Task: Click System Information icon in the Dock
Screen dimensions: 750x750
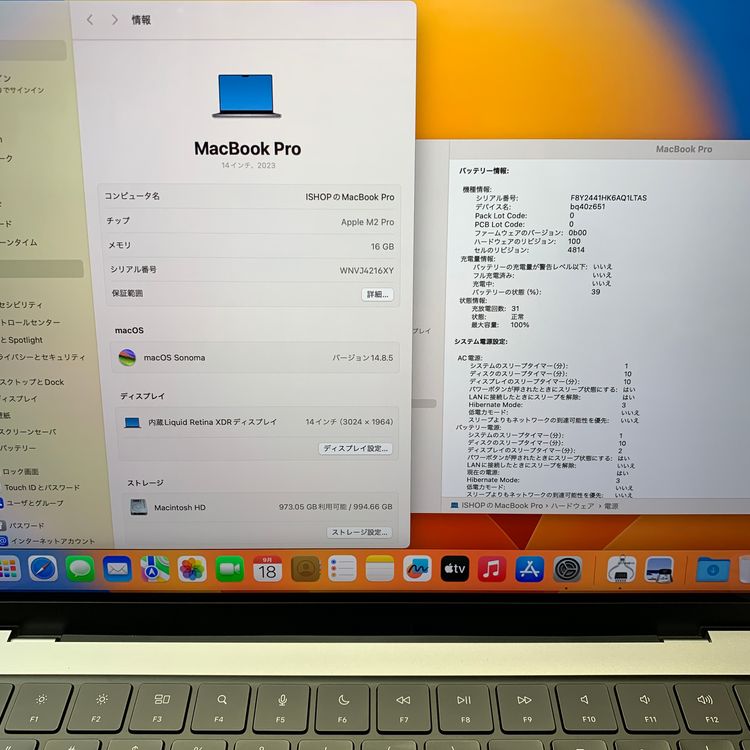Action: click(621, 569)
